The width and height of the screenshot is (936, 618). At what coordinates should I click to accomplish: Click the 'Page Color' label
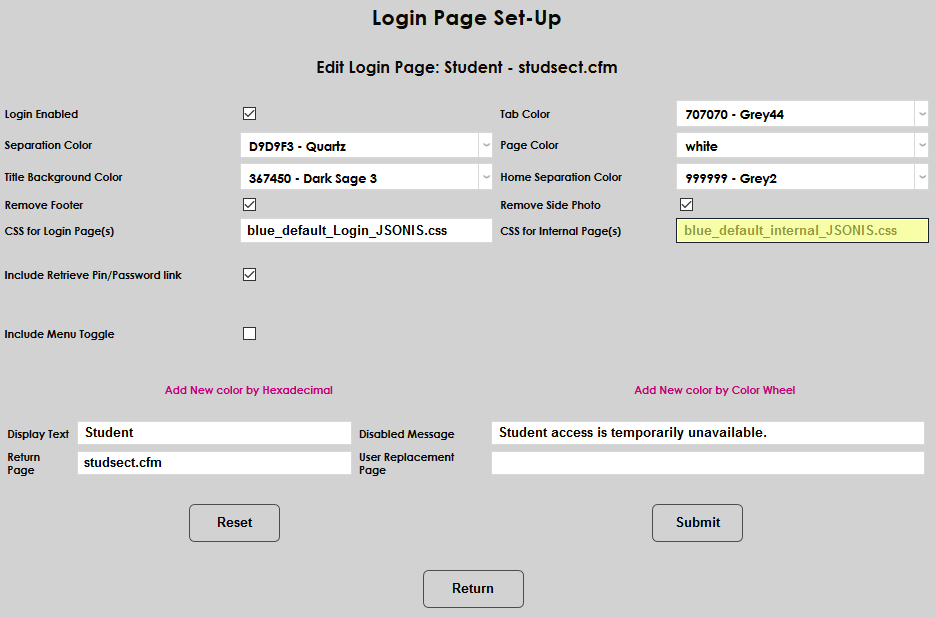529,145
